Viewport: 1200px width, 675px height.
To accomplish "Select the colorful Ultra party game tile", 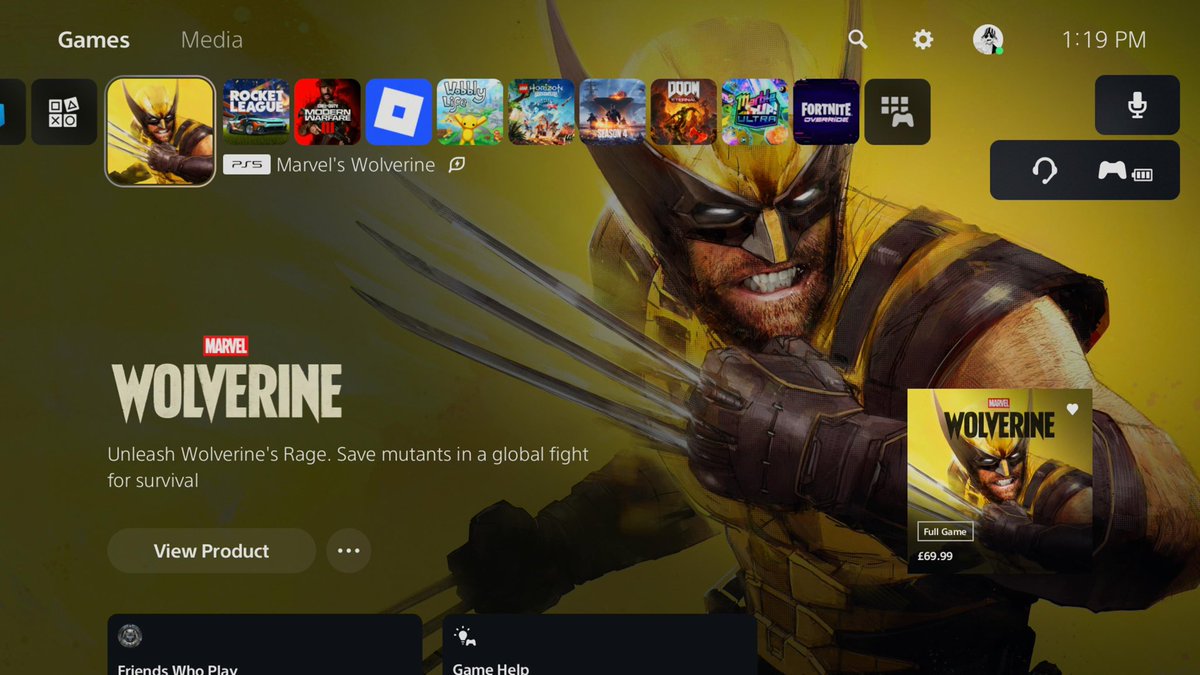I will point(755,112).
